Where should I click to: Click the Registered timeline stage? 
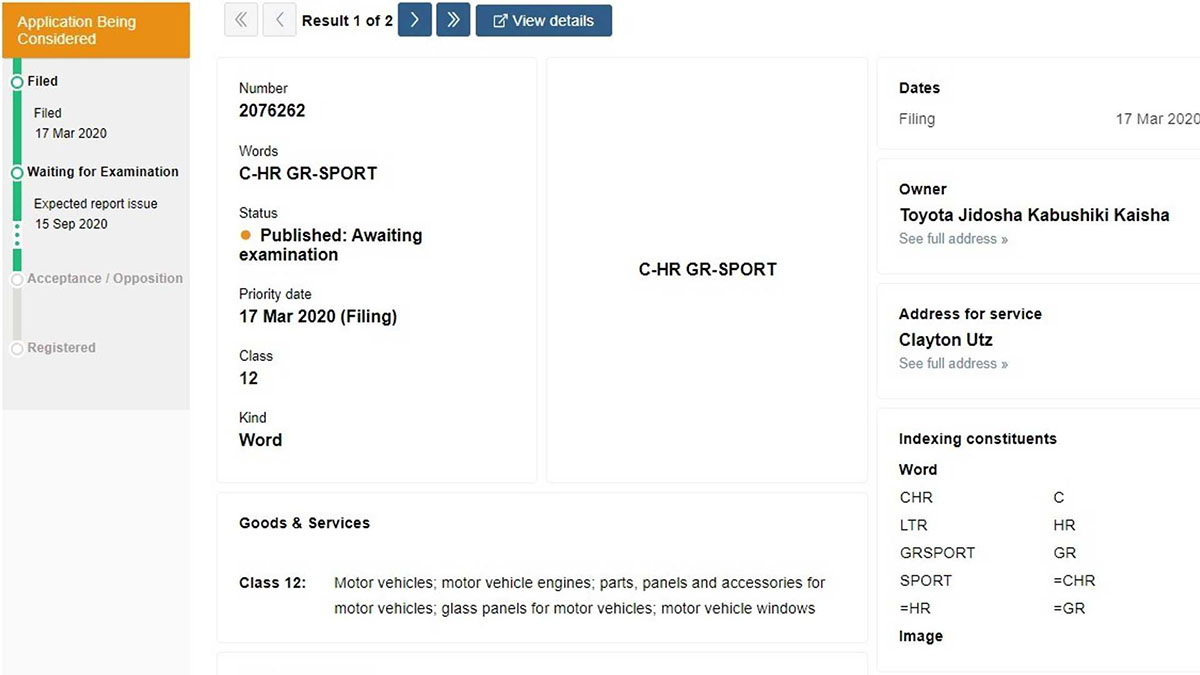61,348
